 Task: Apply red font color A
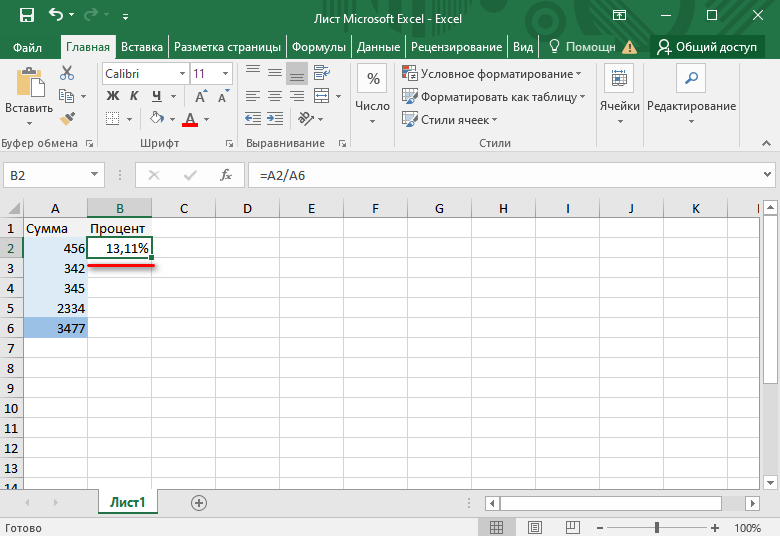click(190, 119)
